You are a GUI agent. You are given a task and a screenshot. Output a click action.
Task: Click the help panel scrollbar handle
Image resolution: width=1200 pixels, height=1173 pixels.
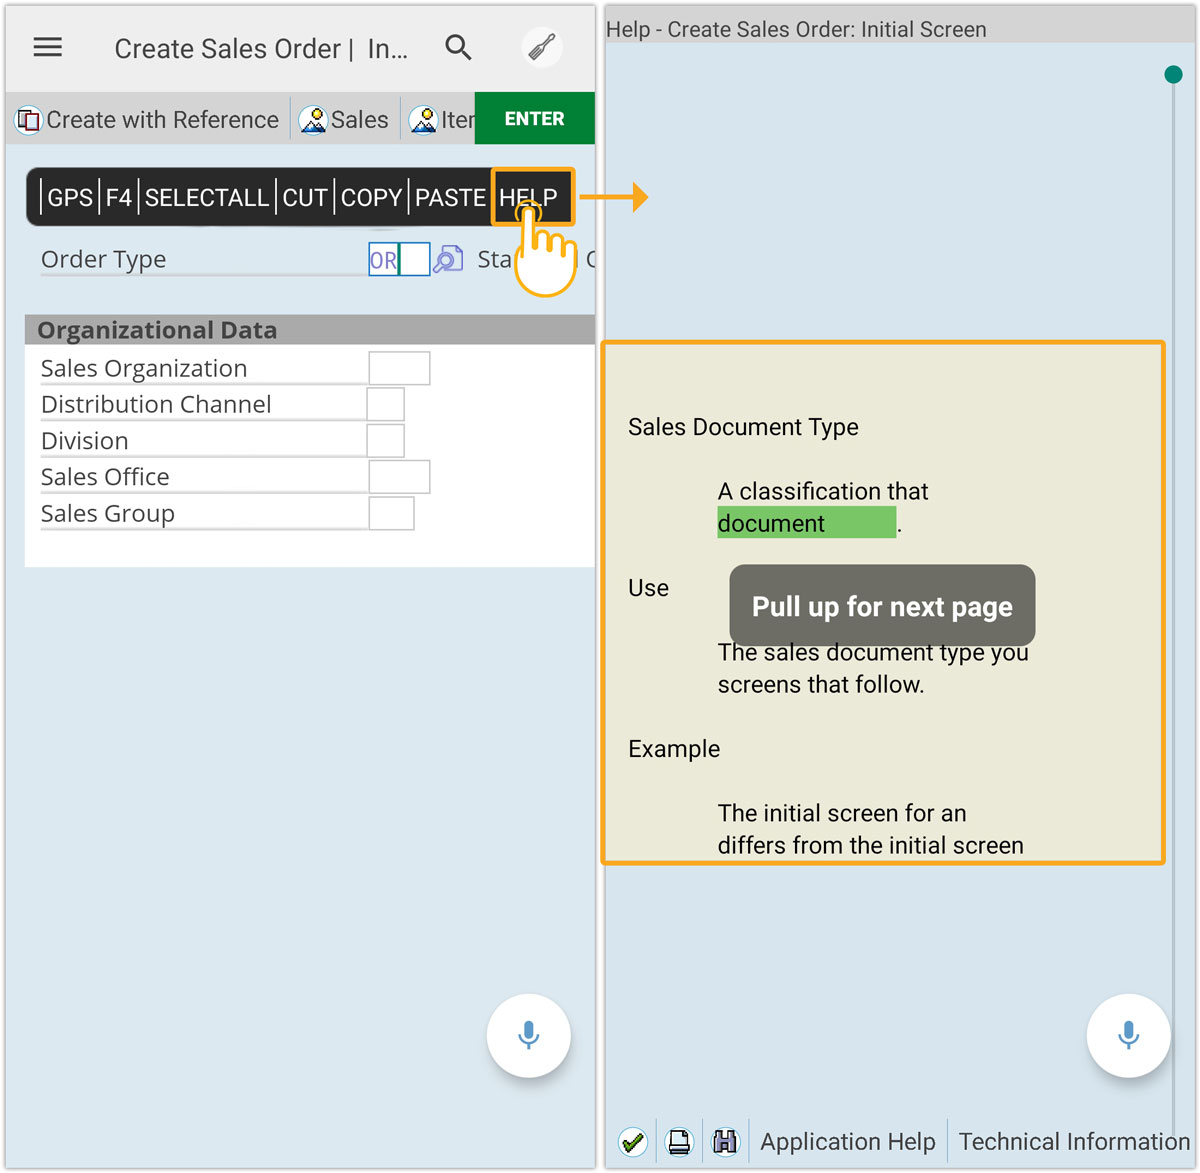point(1173,75)
